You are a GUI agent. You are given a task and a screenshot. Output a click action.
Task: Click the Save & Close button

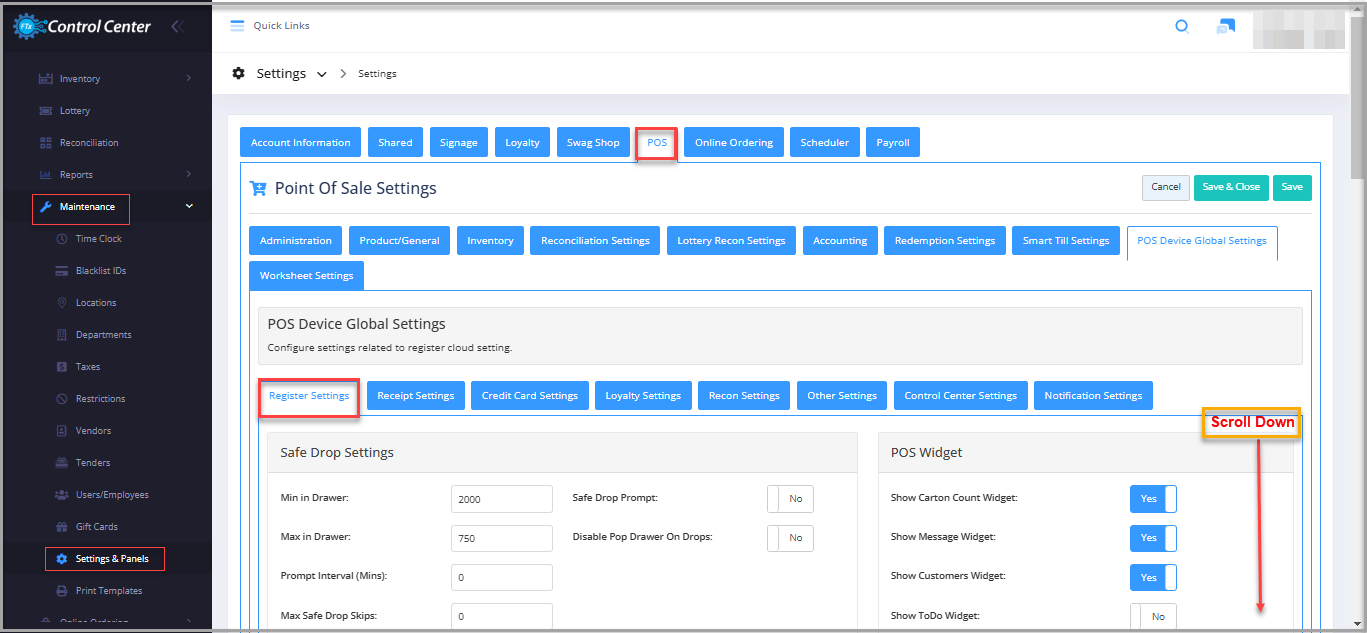coord(1230,187)
